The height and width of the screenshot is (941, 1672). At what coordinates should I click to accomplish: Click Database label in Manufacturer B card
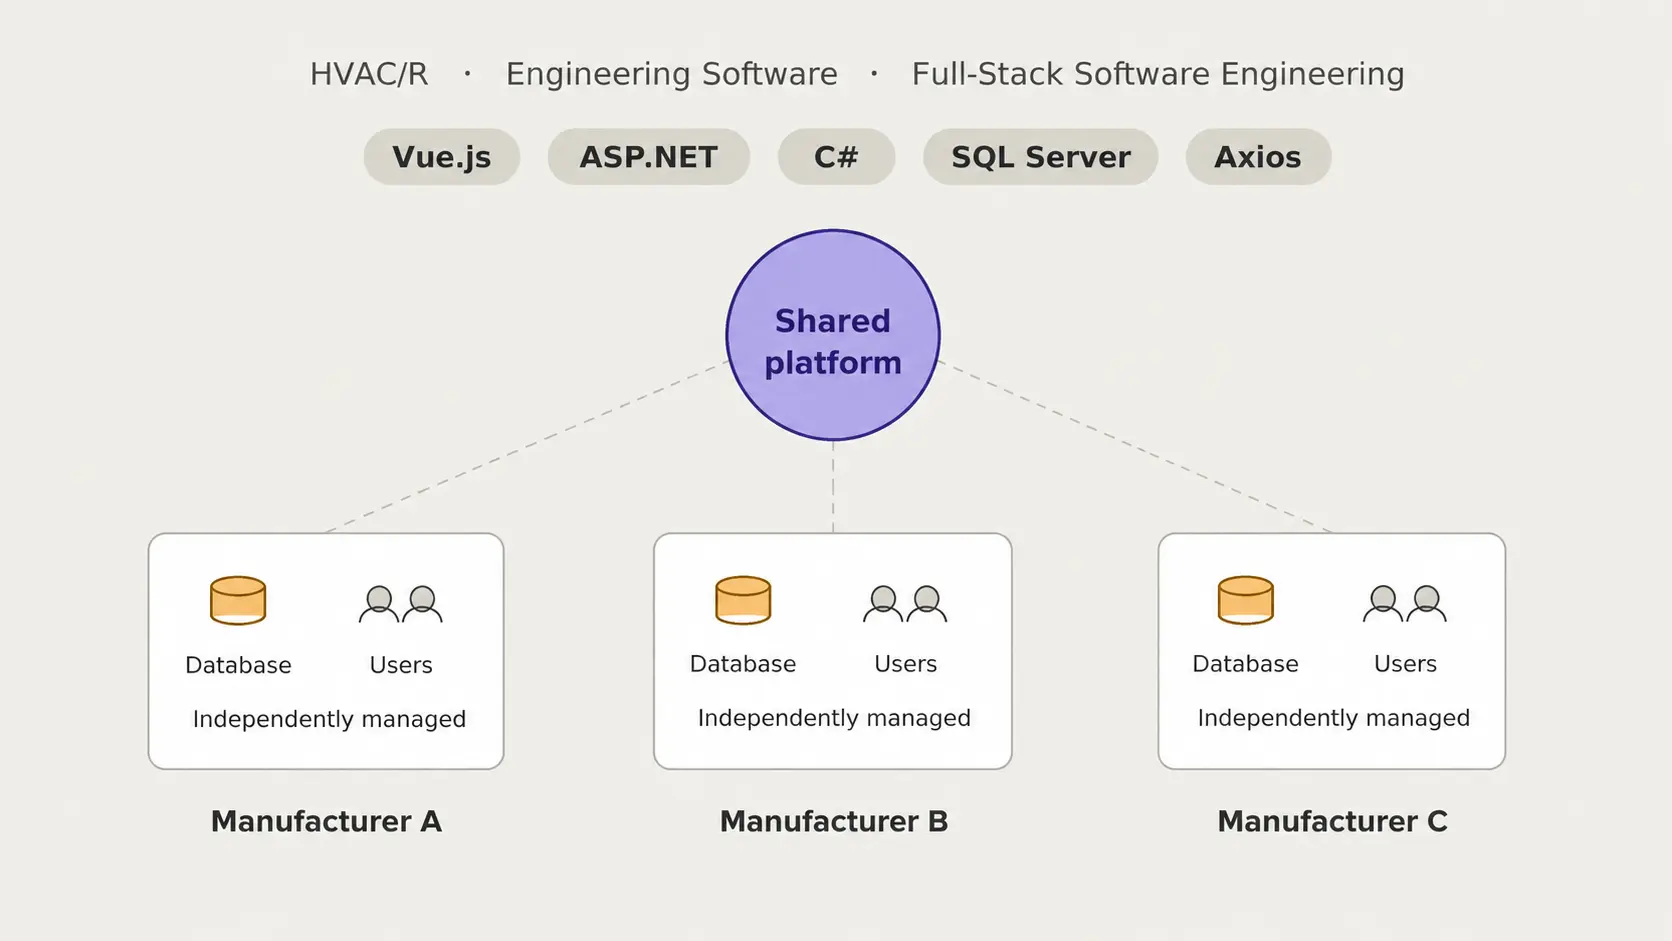pyautogui.click(x=743, y=664)
